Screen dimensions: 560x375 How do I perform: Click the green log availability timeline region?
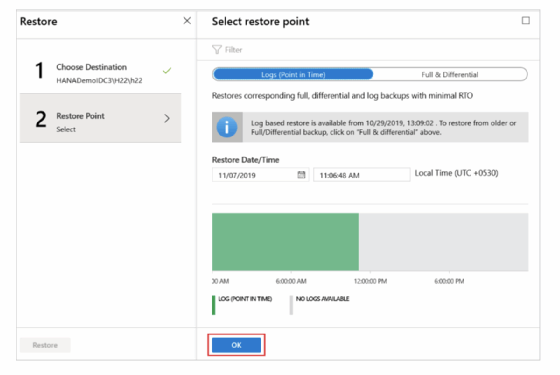pyautogui.click(x=285, y=242)
